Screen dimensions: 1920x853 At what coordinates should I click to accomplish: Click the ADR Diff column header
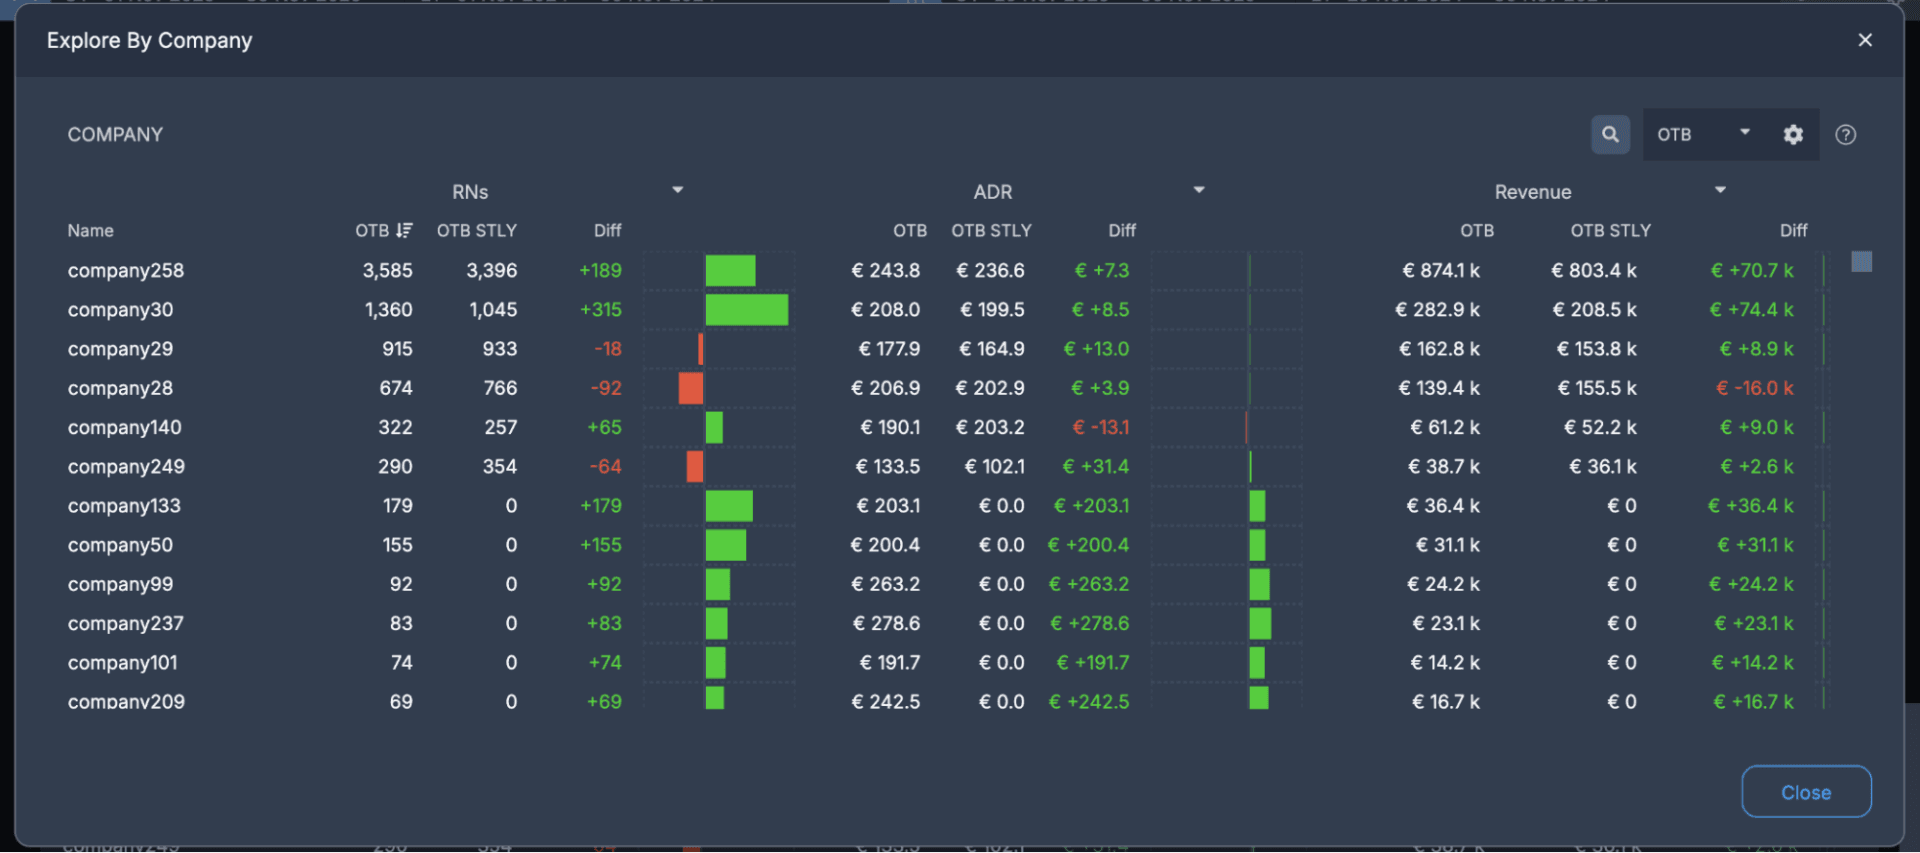(x=1122, y=230)
